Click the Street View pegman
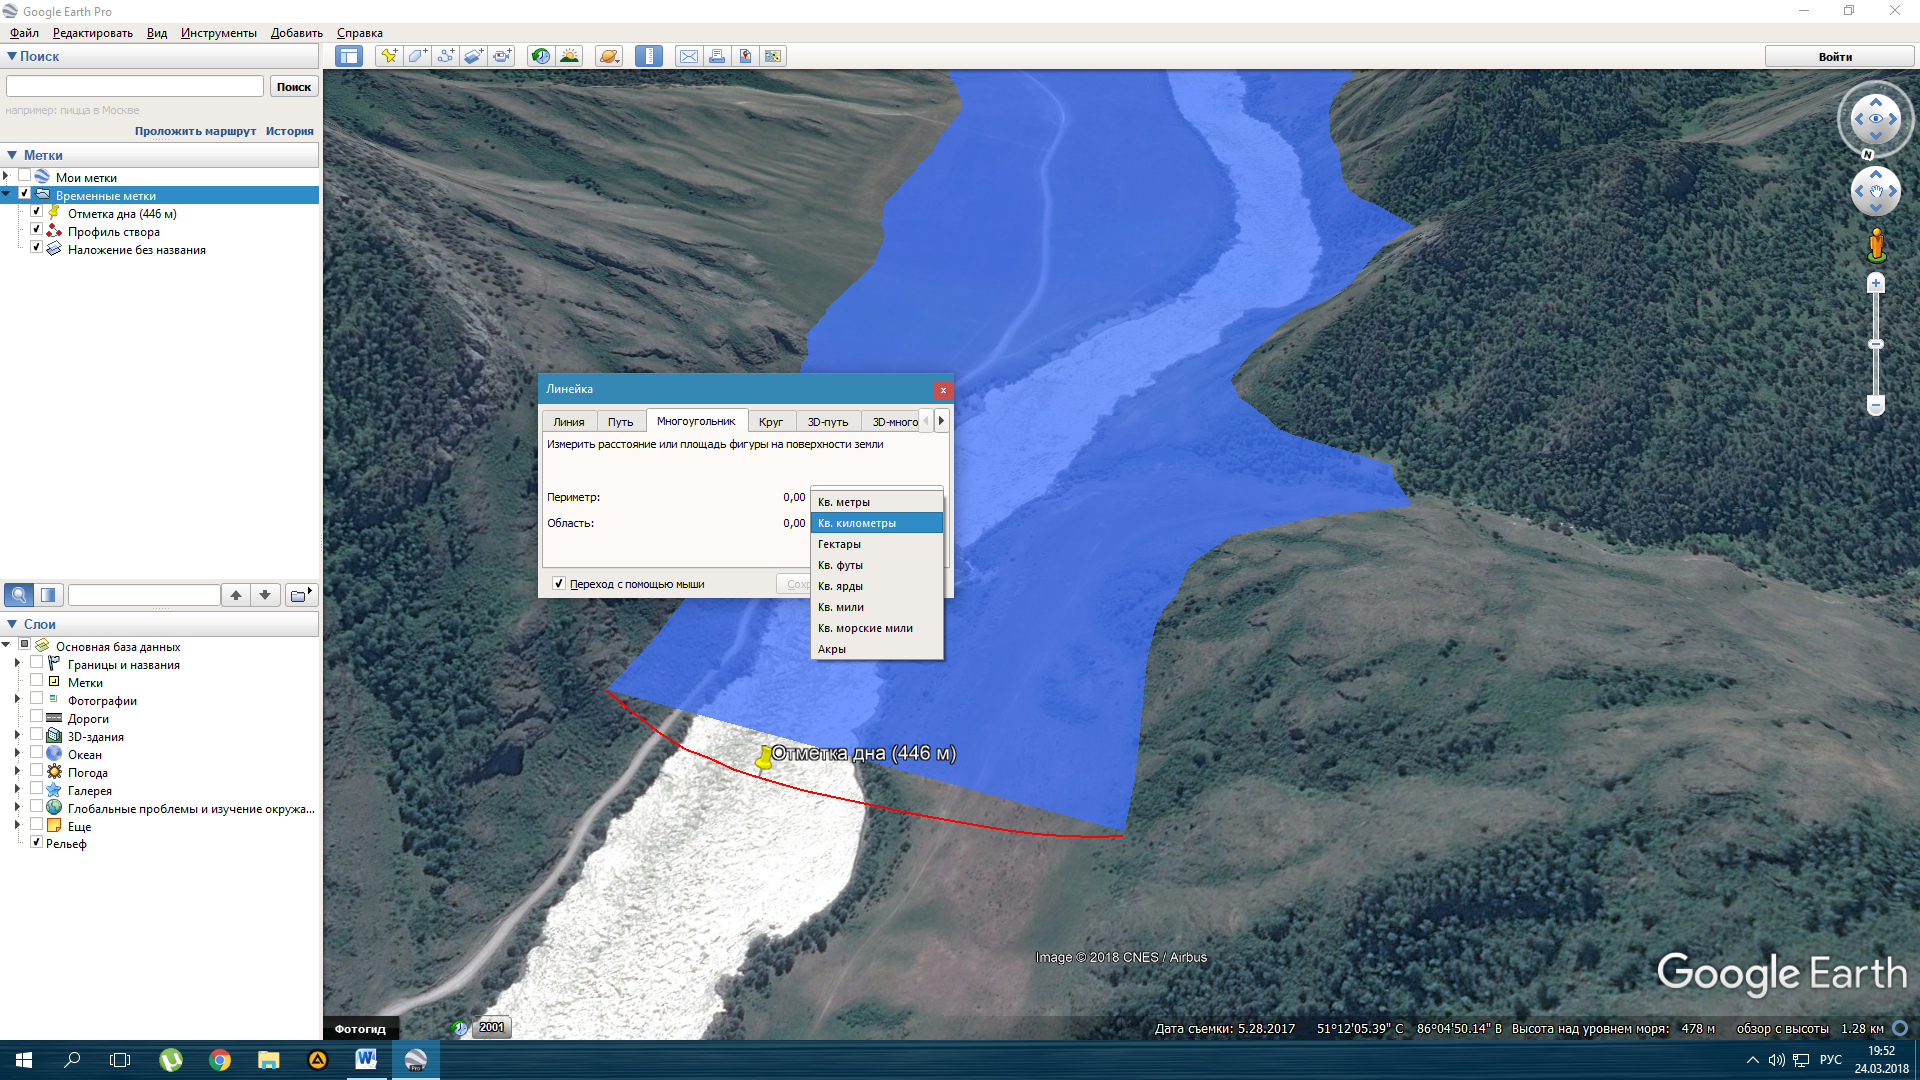 tap(1876, 245)
